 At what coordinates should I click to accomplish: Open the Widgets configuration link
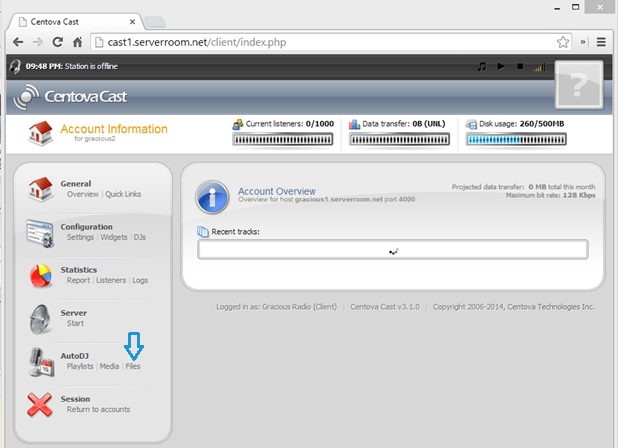[x=114, y=237]
